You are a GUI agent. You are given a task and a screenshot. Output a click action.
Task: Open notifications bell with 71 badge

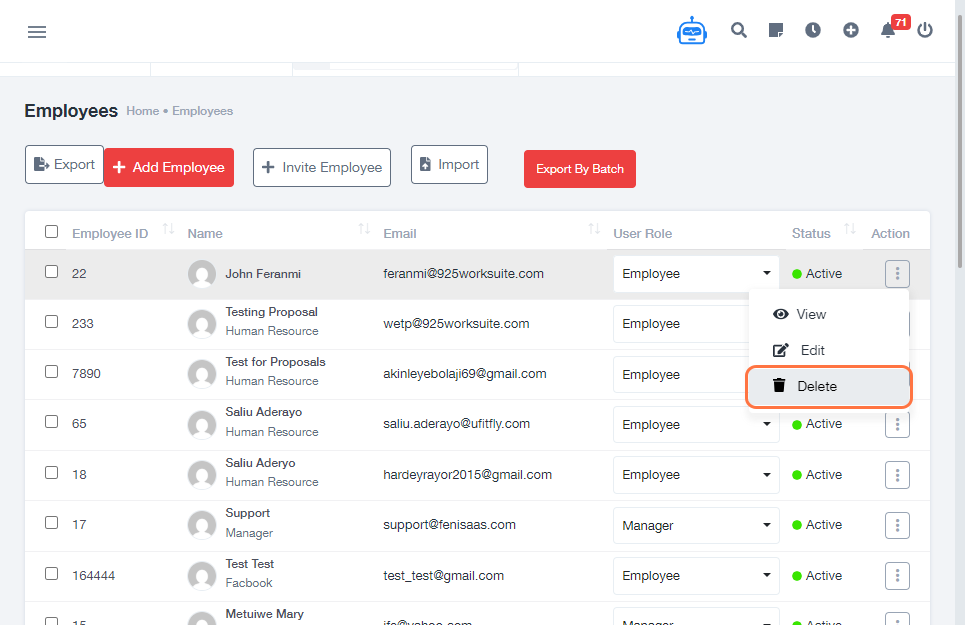[888, 30]
